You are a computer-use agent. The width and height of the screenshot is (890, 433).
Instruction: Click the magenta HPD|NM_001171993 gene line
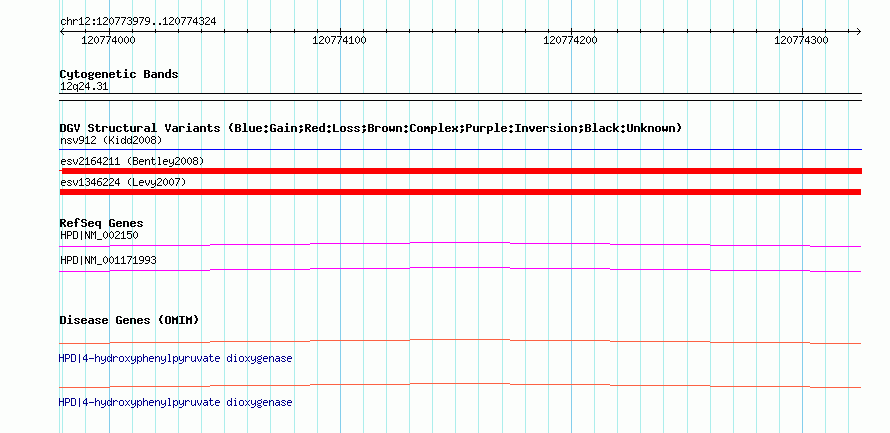(x=460, y=269)
